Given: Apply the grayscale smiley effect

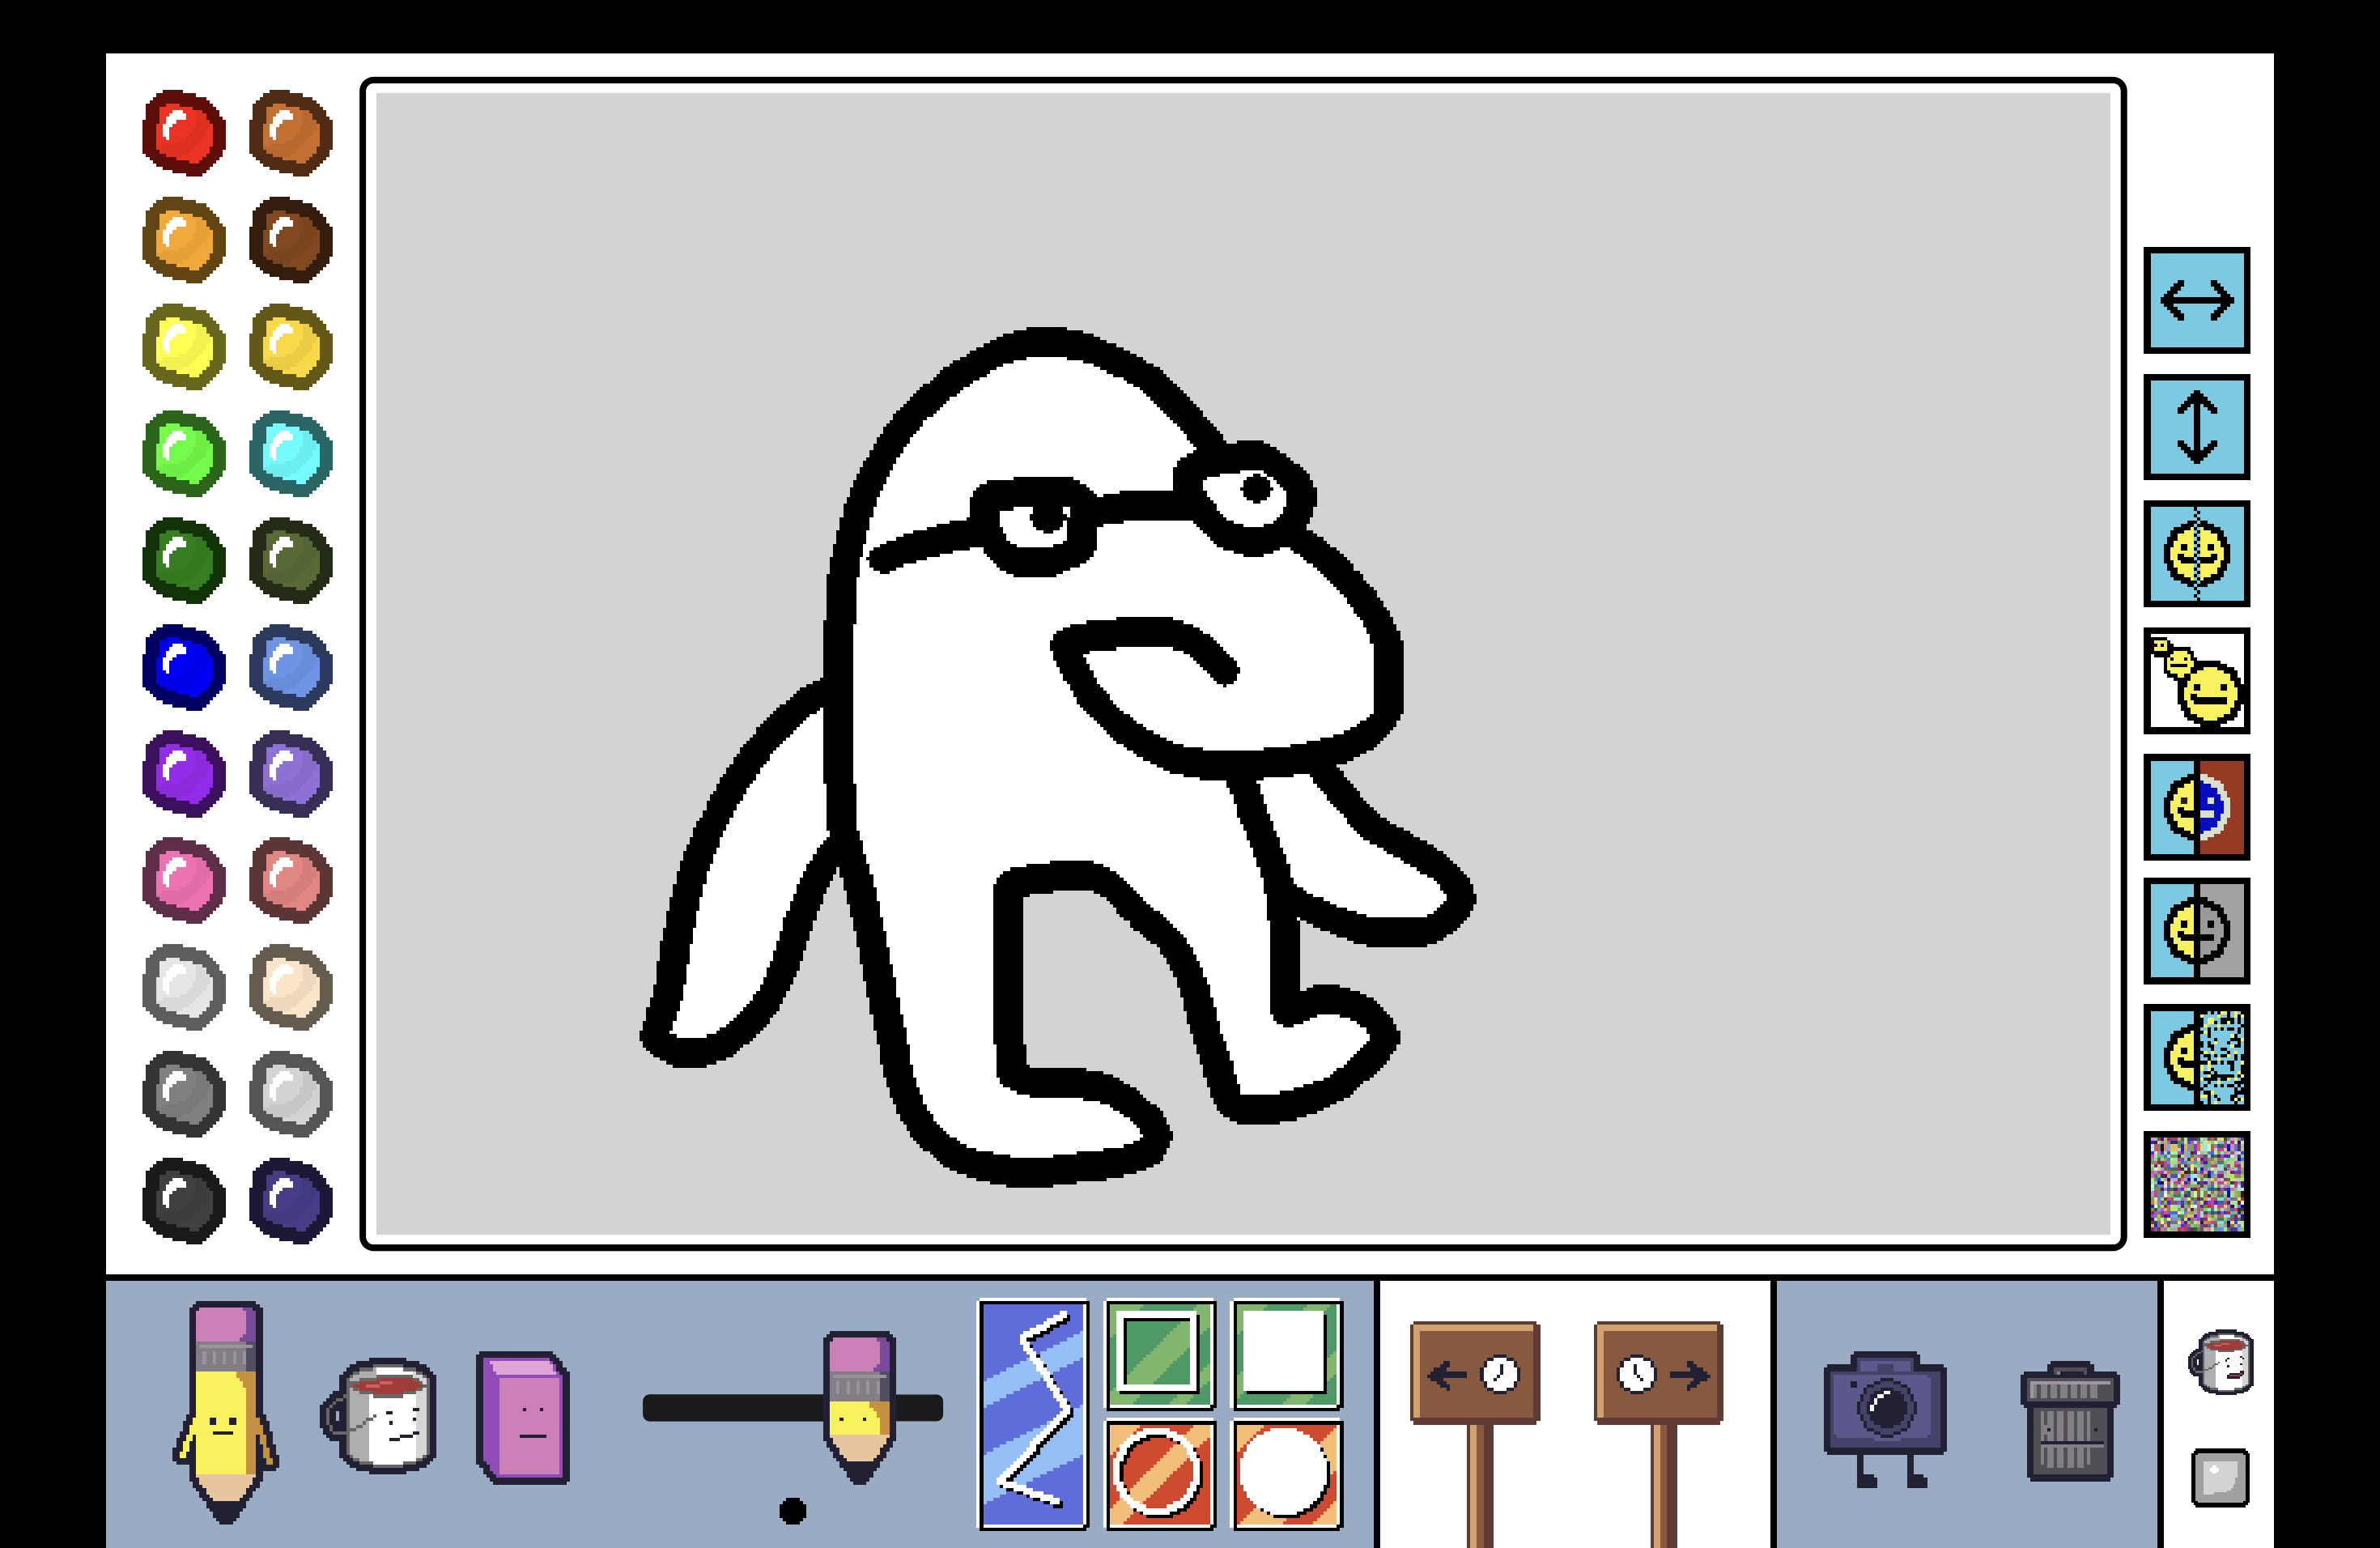Looking at the screenshot, I should 2197,931.
